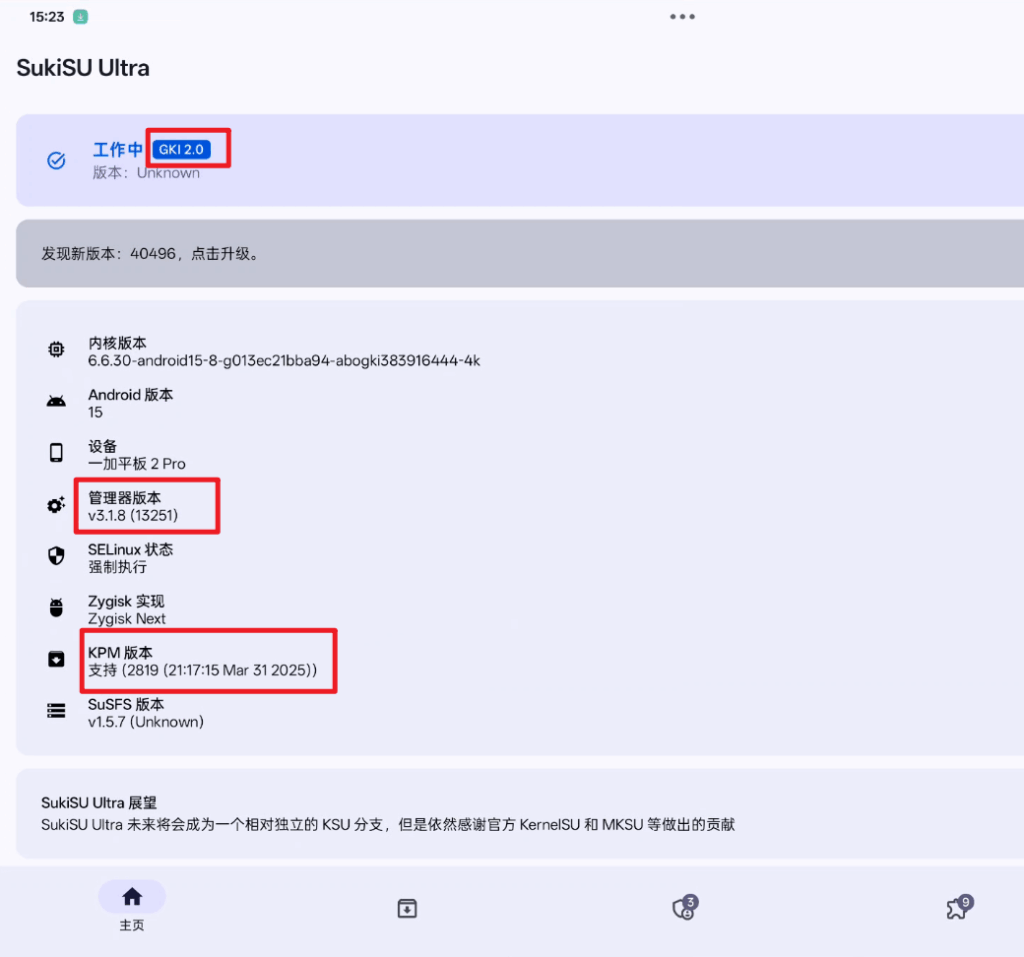Open the three-dot overflow menu at the top

[x=683, y=16]
